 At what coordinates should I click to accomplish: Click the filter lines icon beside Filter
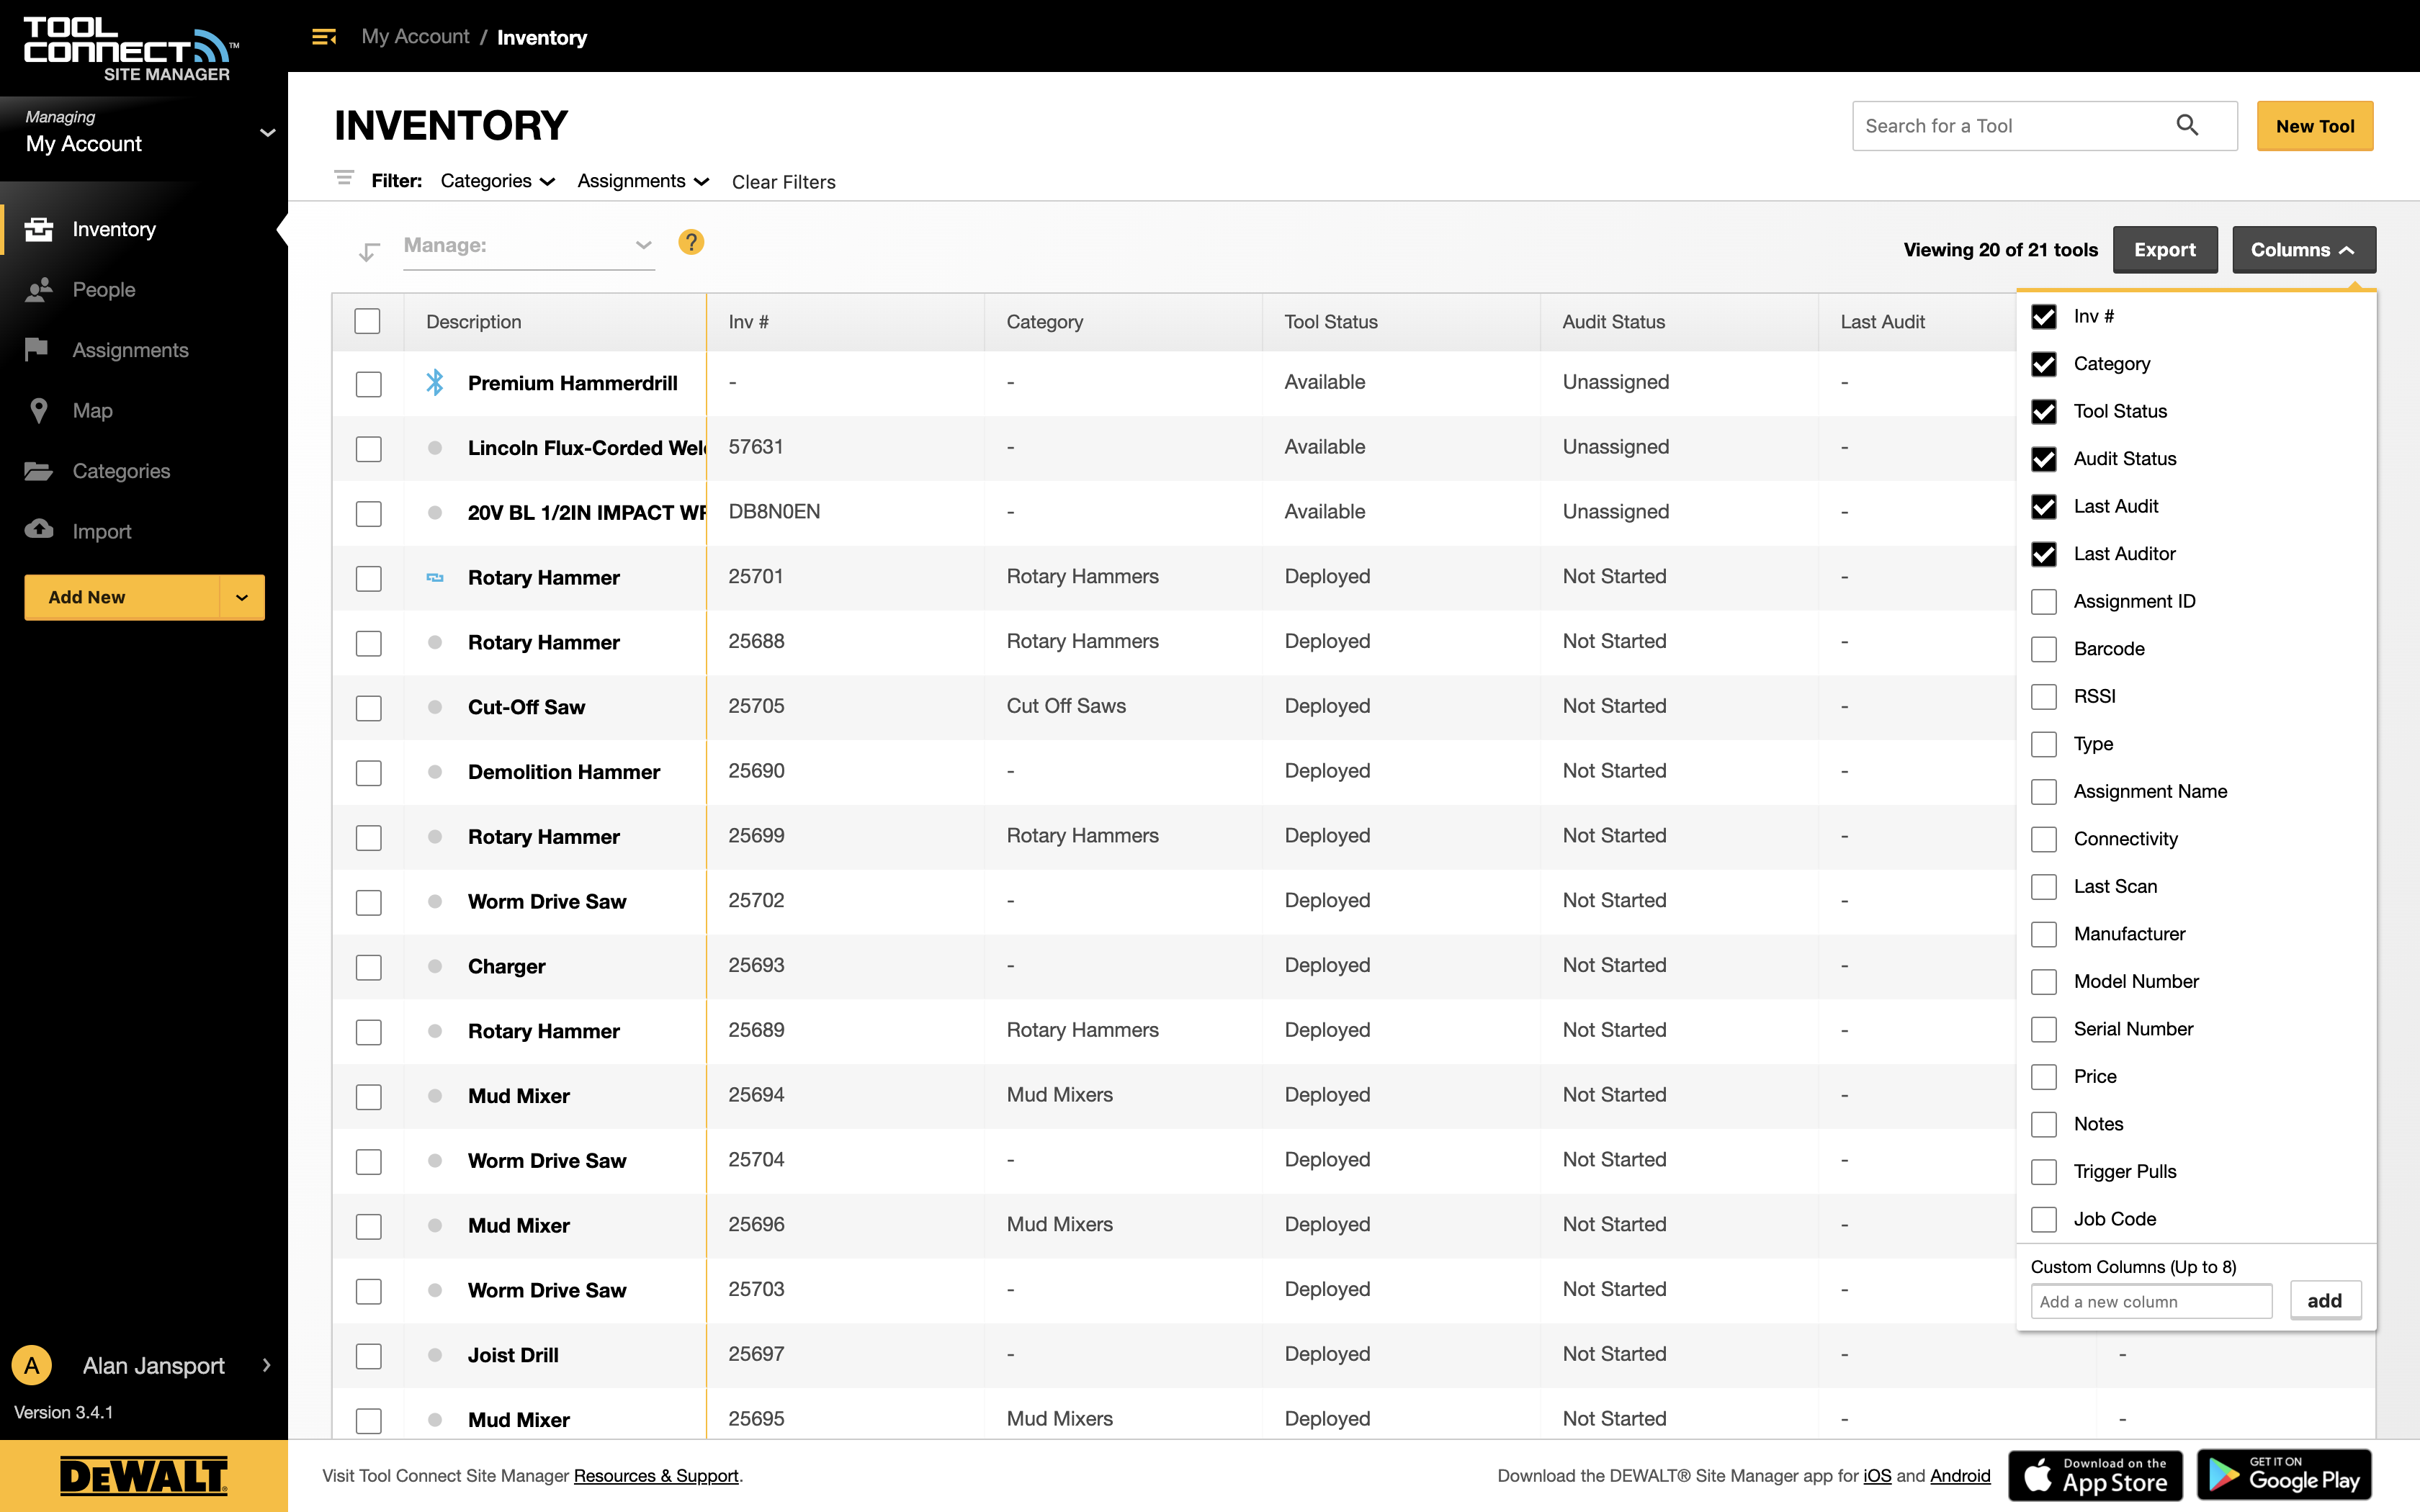[x=344, y=178]
